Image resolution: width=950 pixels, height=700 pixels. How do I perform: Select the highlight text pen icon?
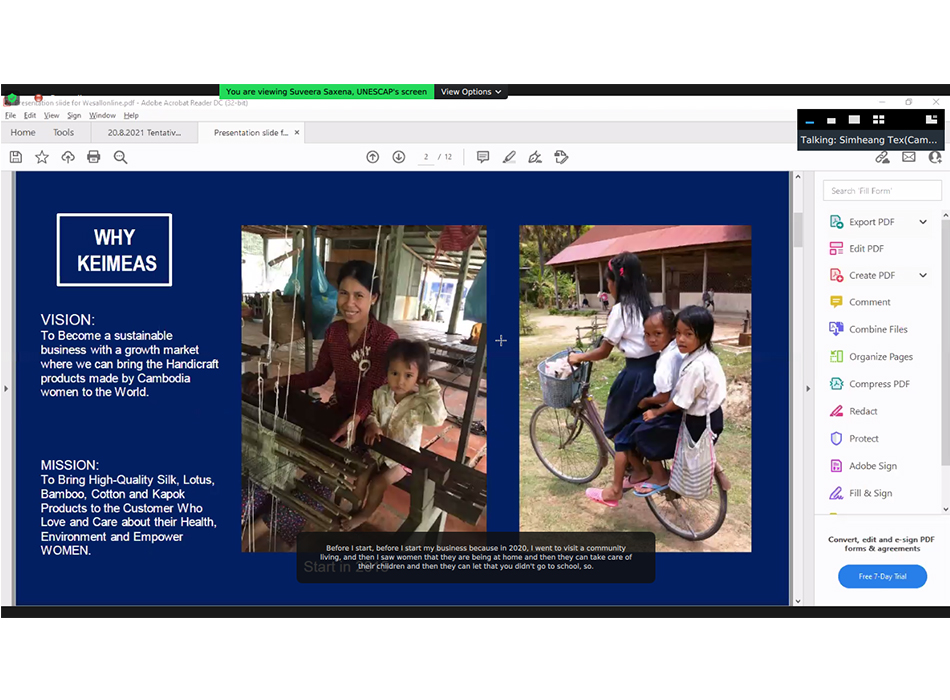509,158
